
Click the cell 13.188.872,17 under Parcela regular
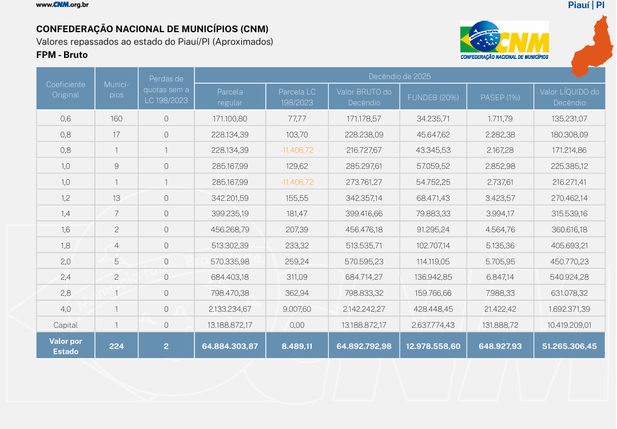pyautogui.click(x=230, y=325)
